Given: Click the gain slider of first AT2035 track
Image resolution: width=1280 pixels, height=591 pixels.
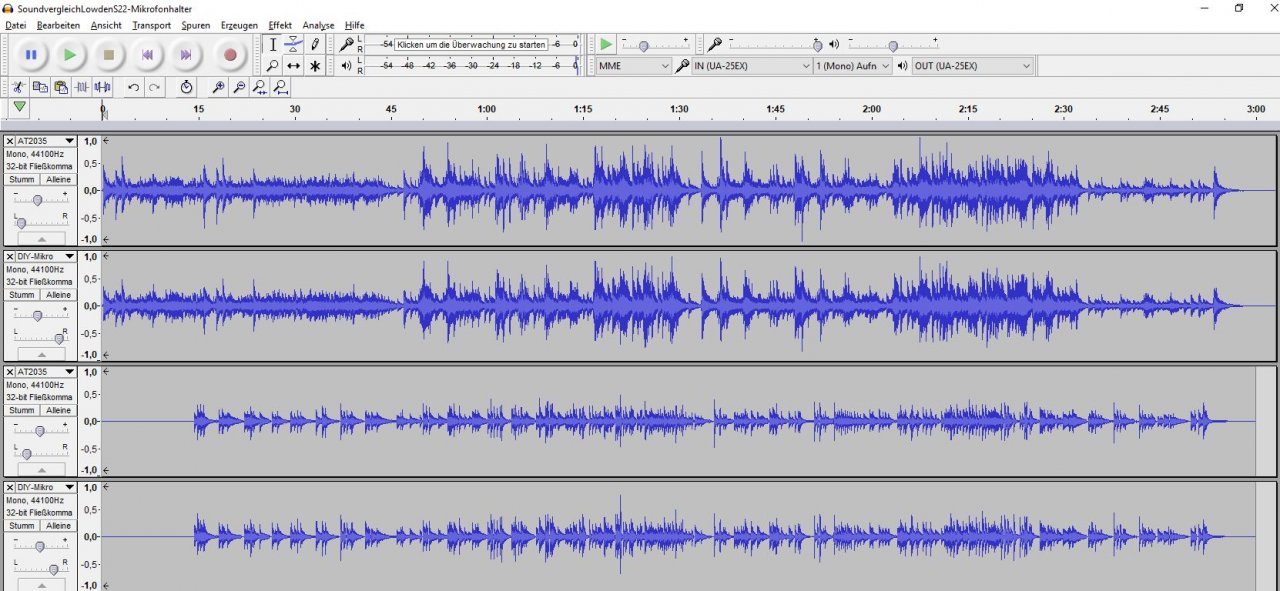Looking at the screenshot, I should pyautogui.click(x=38, y=200).
